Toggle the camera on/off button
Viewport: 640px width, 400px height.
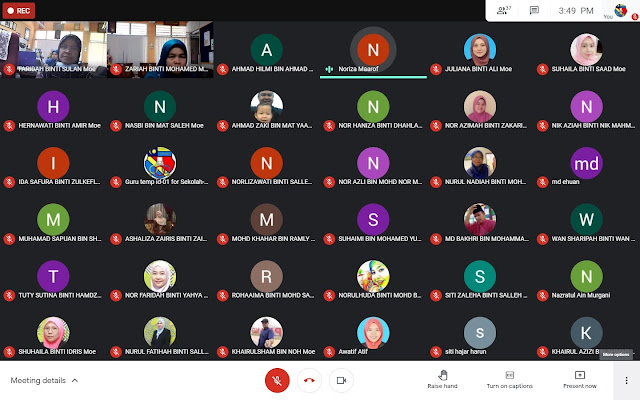coord(341,380)
